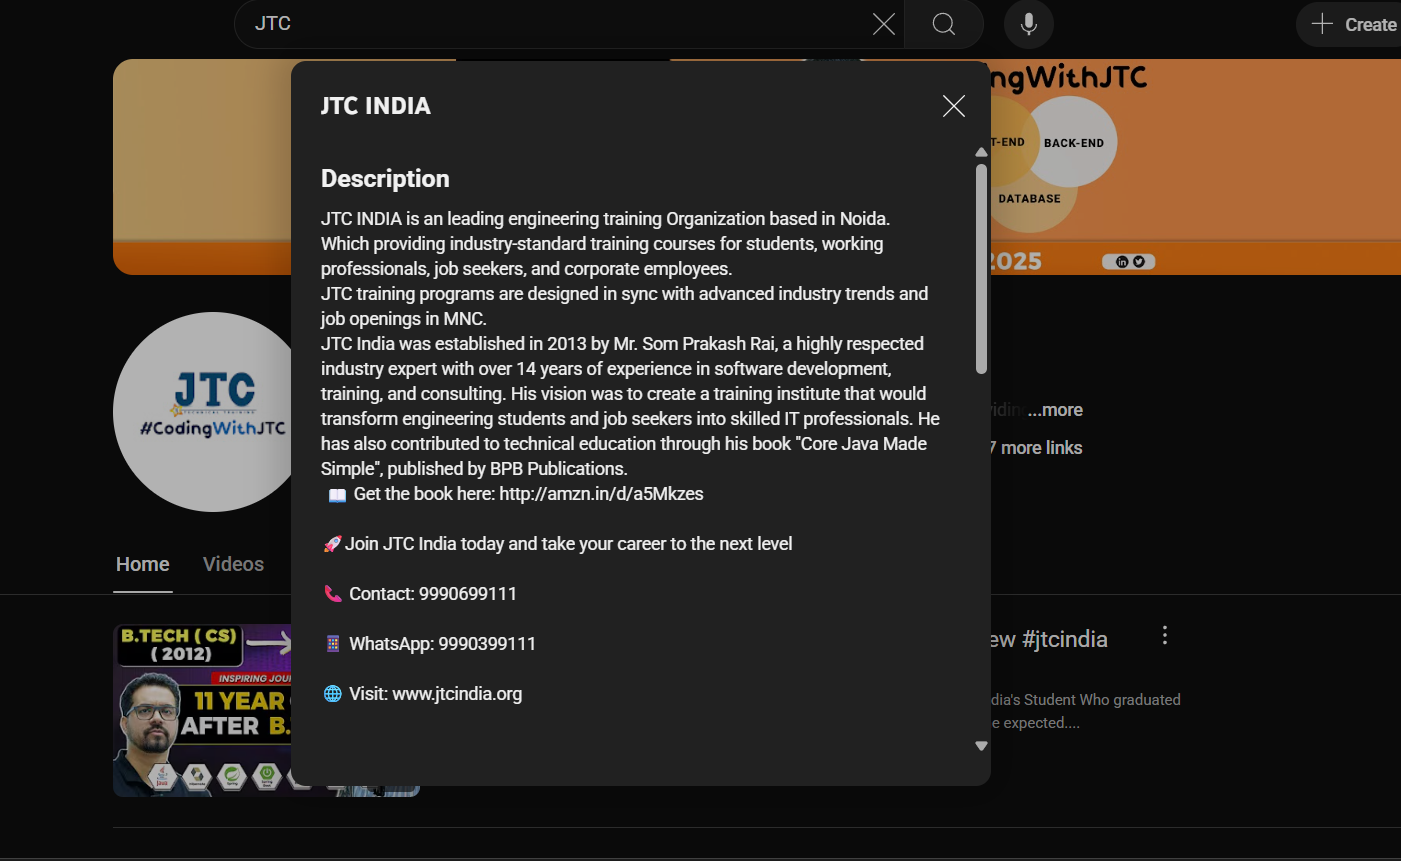Click the dialog scrollbar up arrow

coord(981,152)
